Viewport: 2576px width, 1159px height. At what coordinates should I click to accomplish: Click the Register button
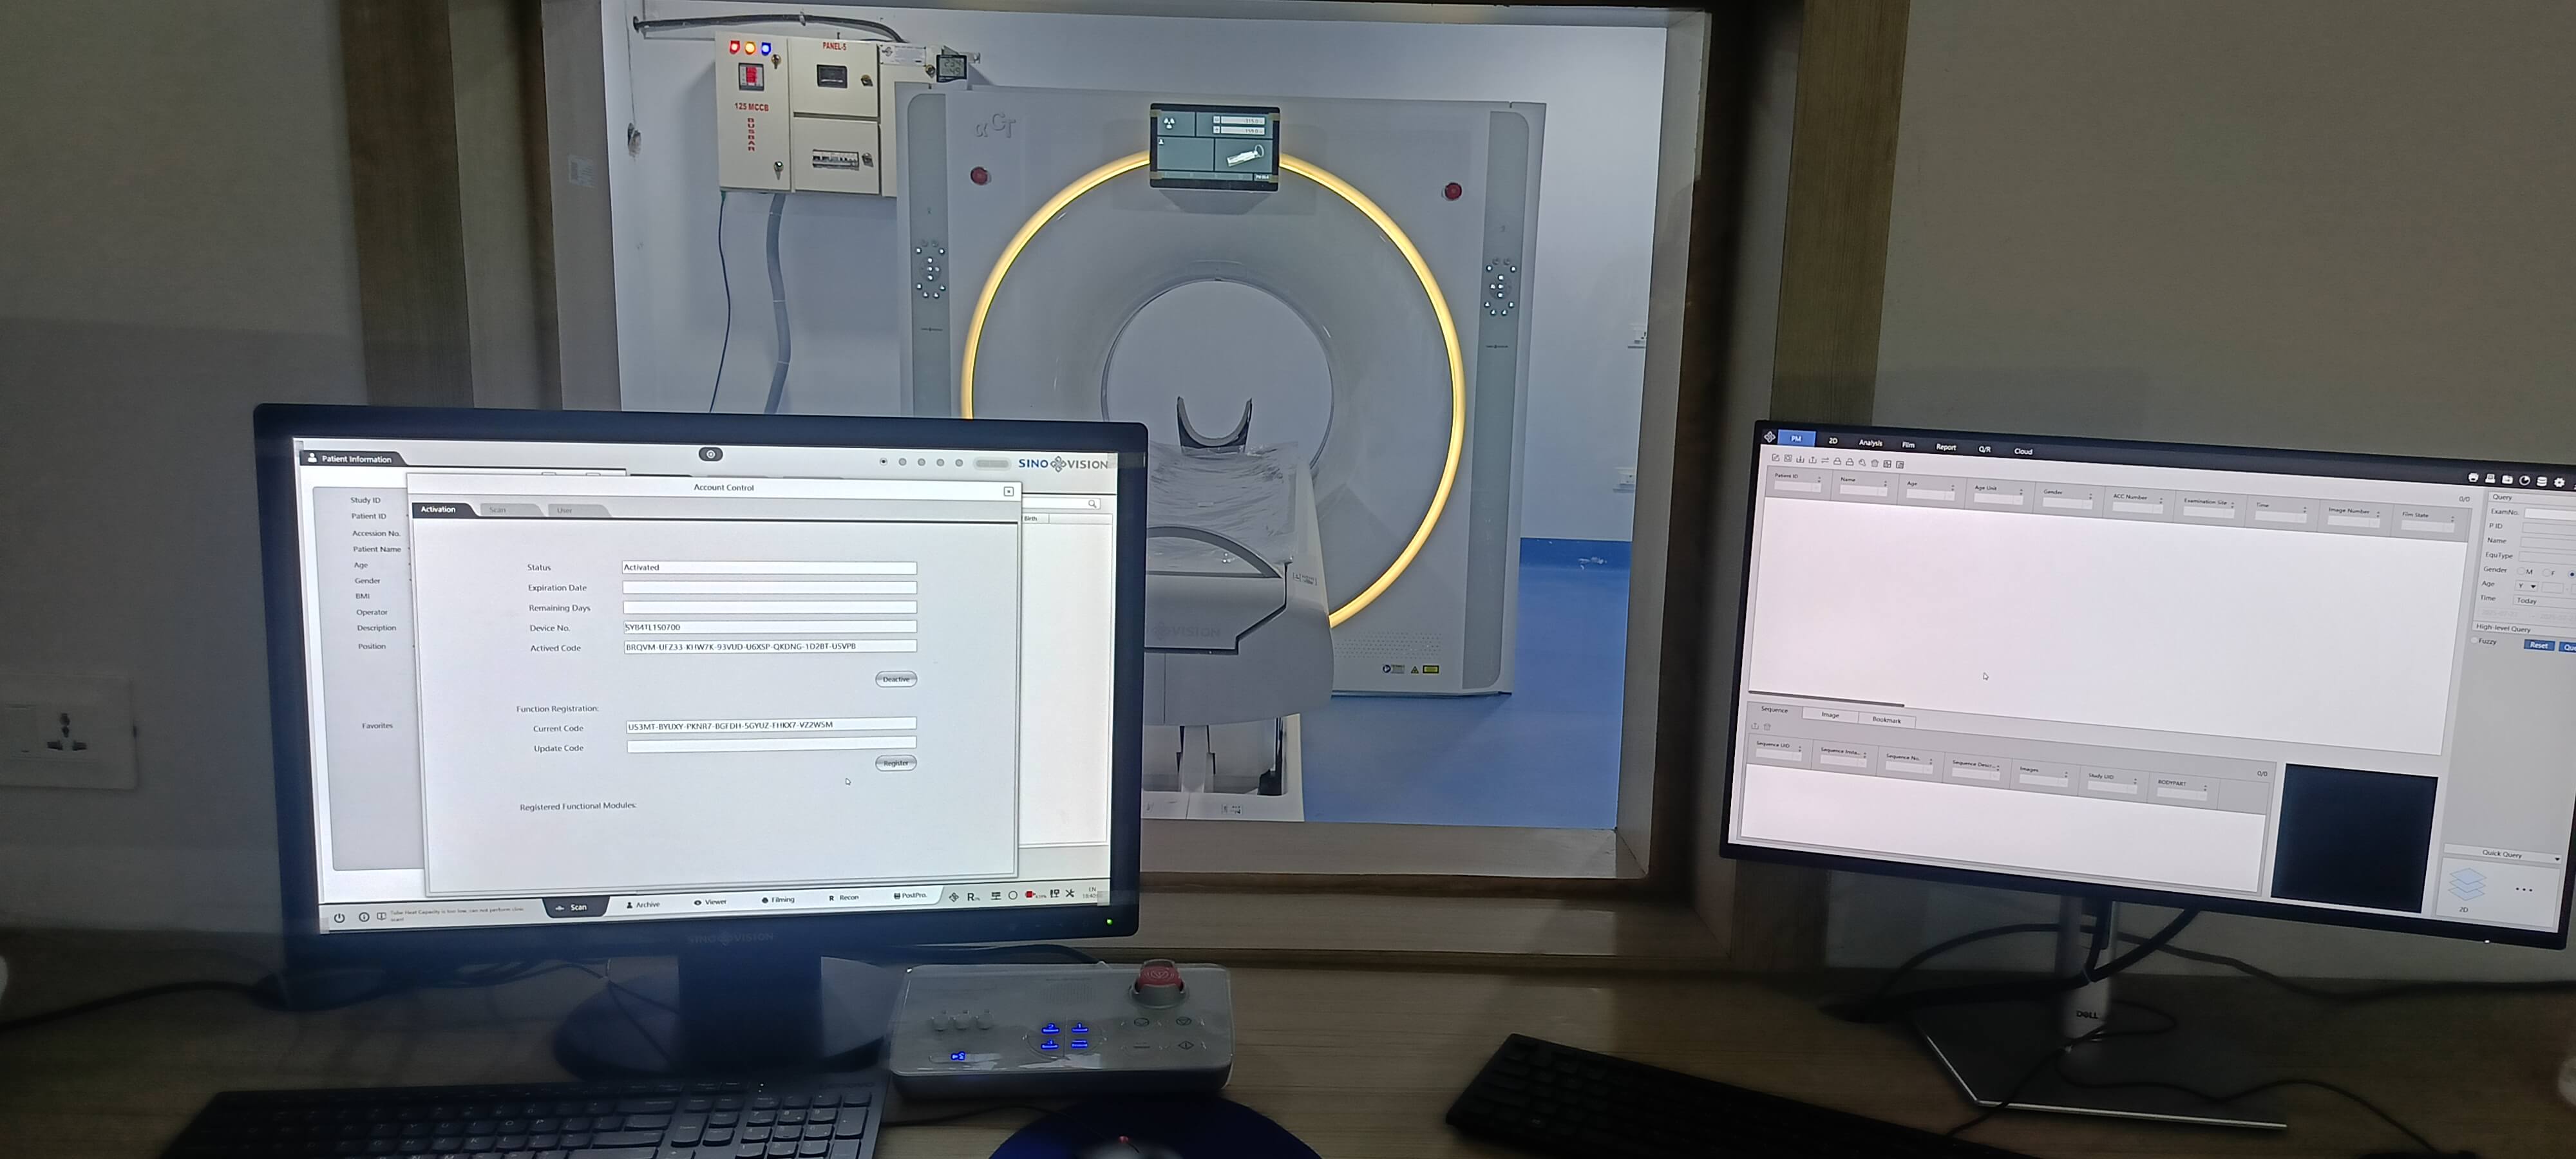tap(895, 763)
